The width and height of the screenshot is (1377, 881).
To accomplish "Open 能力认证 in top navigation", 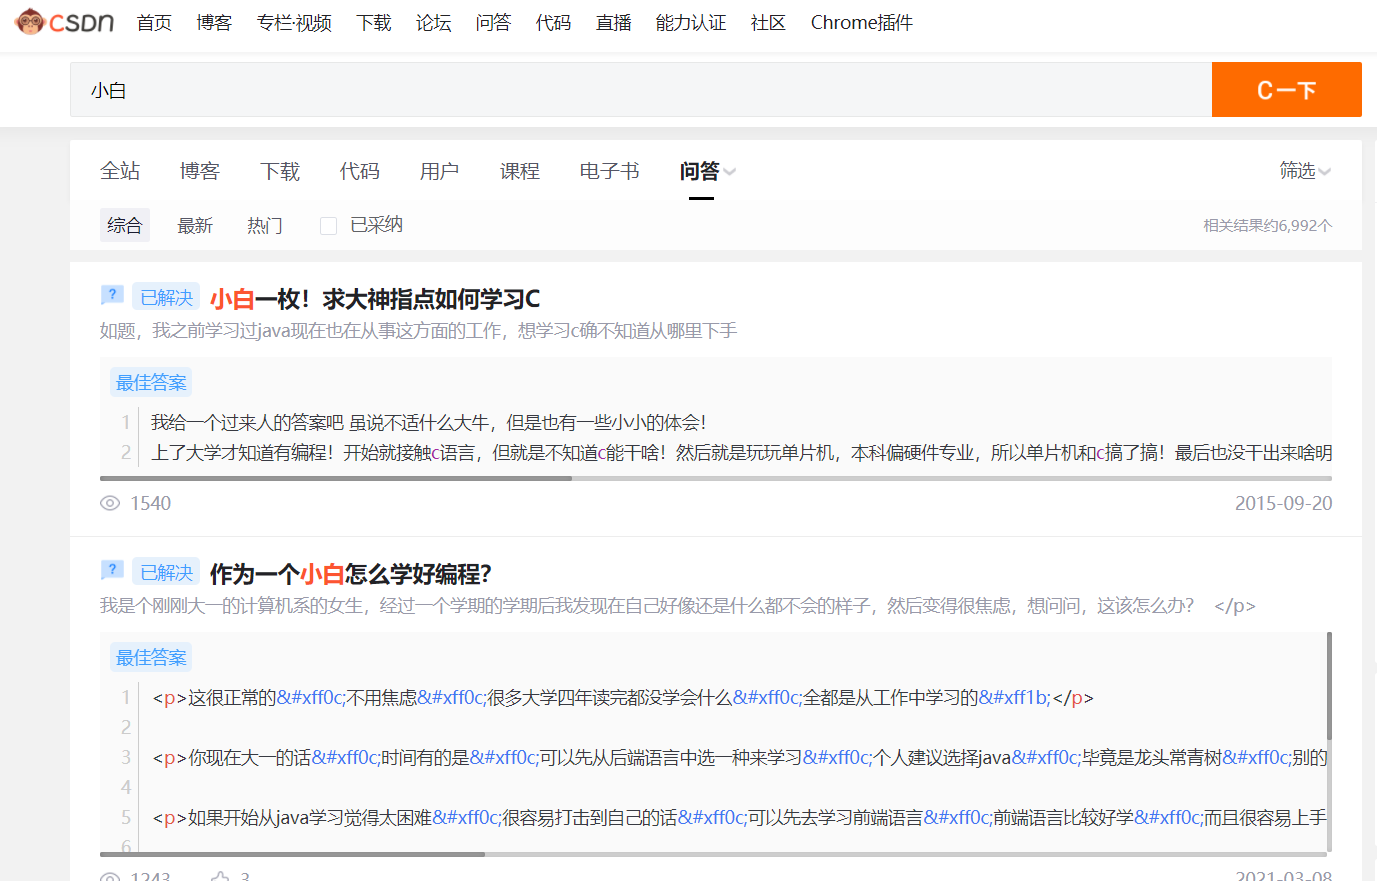I will tap(691, 22).
